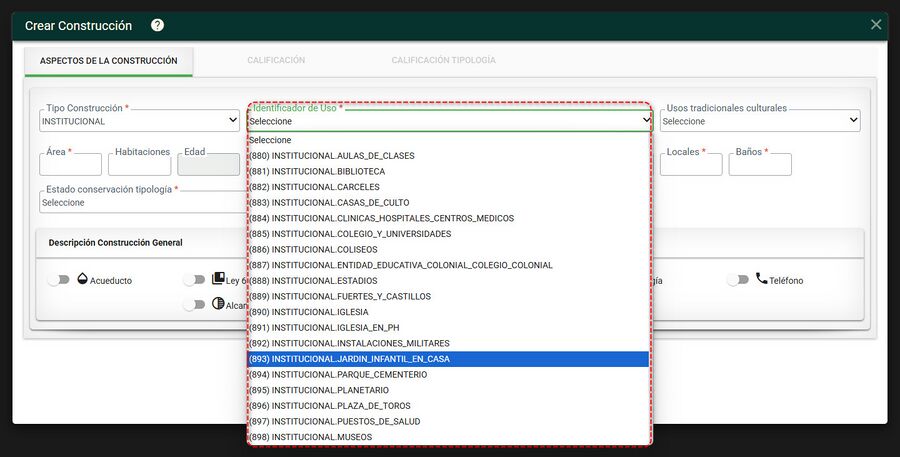
Task: Click the disabled Edad field
Action: point(208,164)
